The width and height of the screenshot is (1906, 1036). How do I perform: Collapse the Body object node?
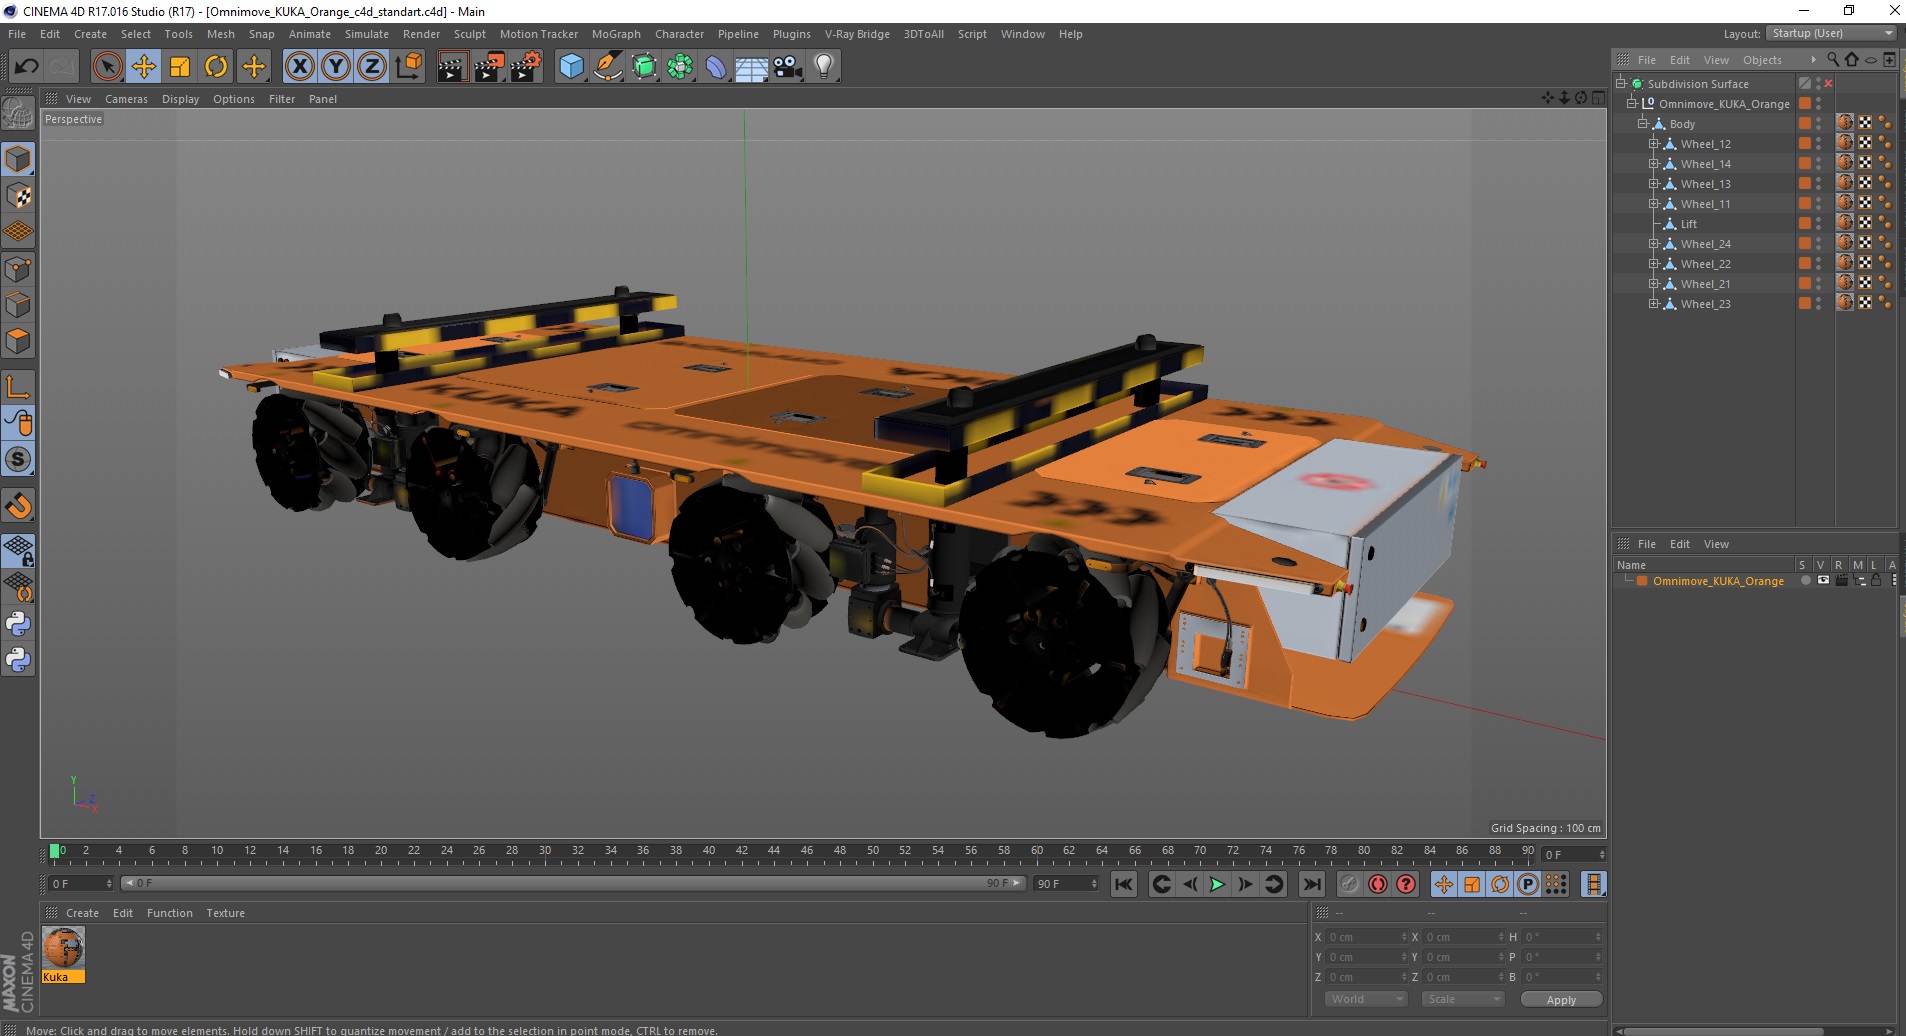[1643, 123]
